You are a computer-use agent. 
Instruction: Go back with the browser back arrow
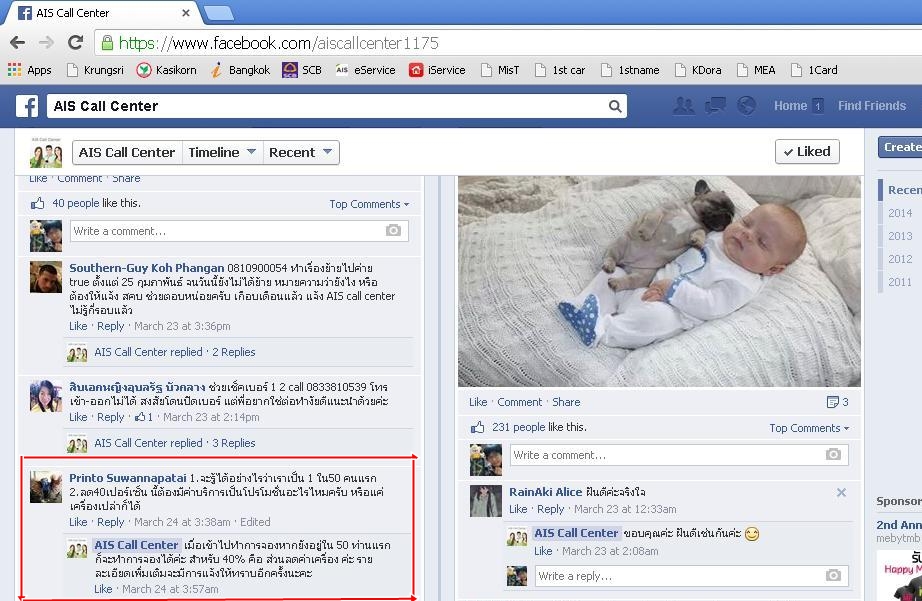click(x=18, y=42)
